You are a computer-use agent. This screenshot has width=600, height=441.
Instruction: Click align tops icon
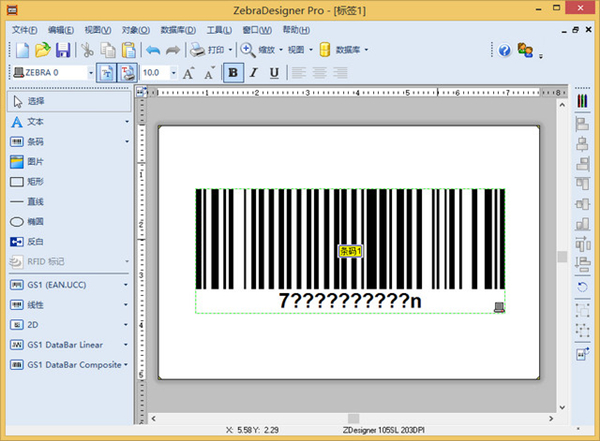582,184
